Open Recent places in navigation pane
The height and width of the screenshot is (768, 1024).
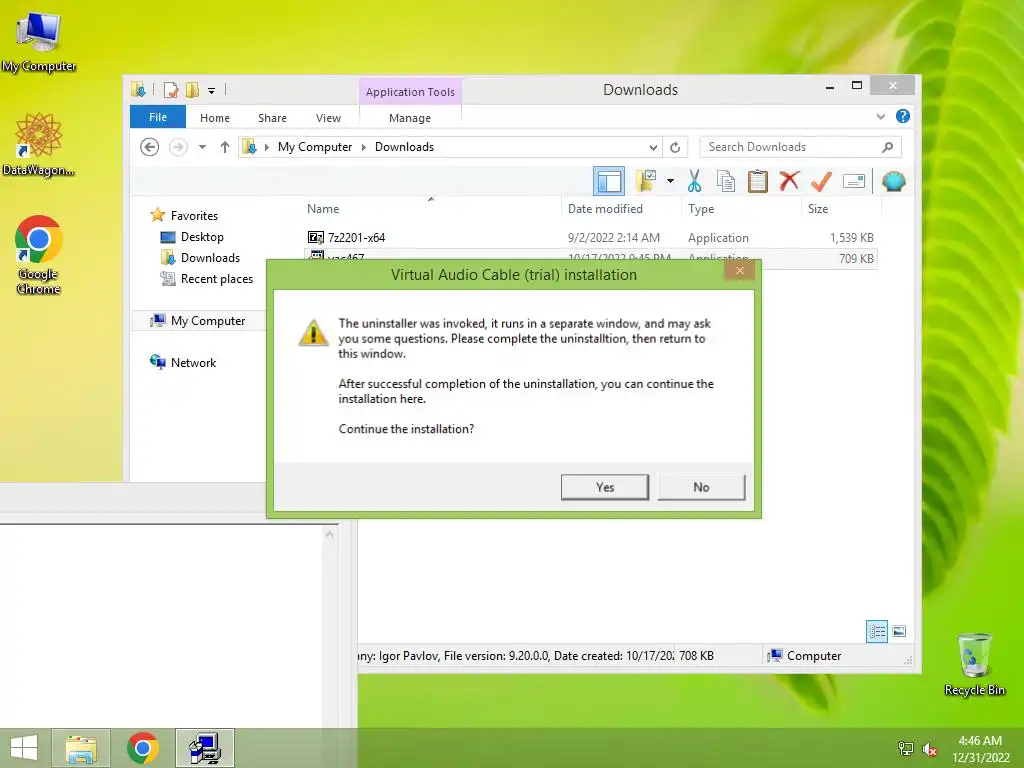[217, 279]
